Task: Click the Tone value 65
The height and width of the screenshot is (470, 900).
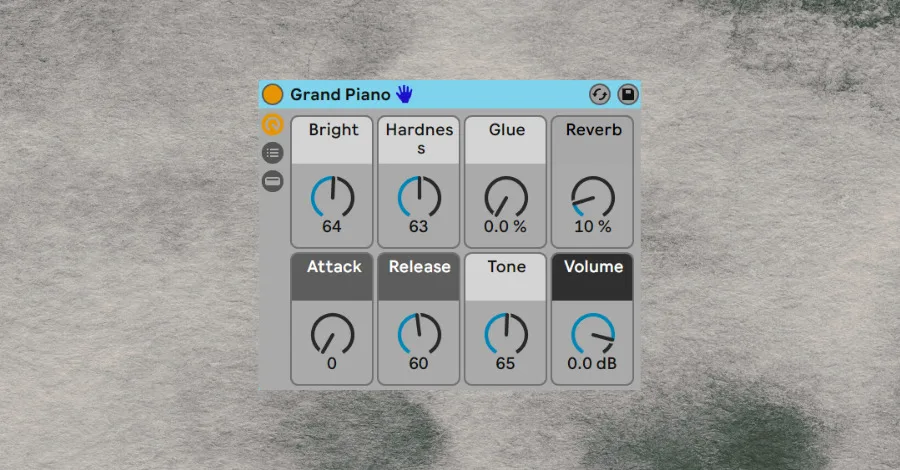Action: click(x=505, y=363)
